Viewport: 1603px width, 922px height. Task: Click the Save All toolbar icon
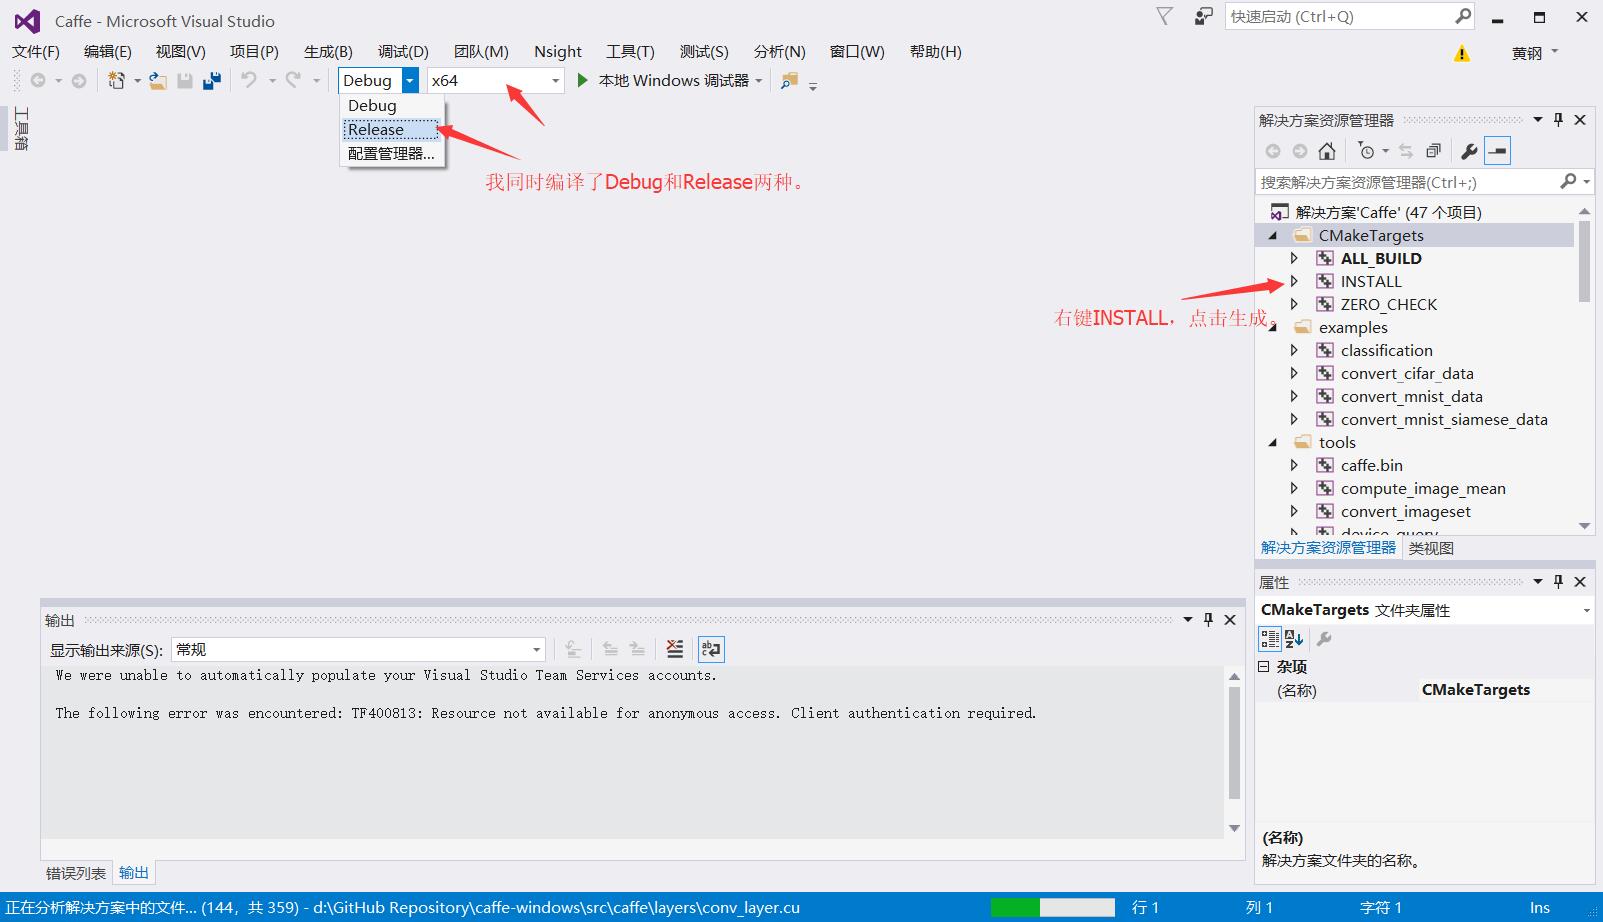point(211,81)
